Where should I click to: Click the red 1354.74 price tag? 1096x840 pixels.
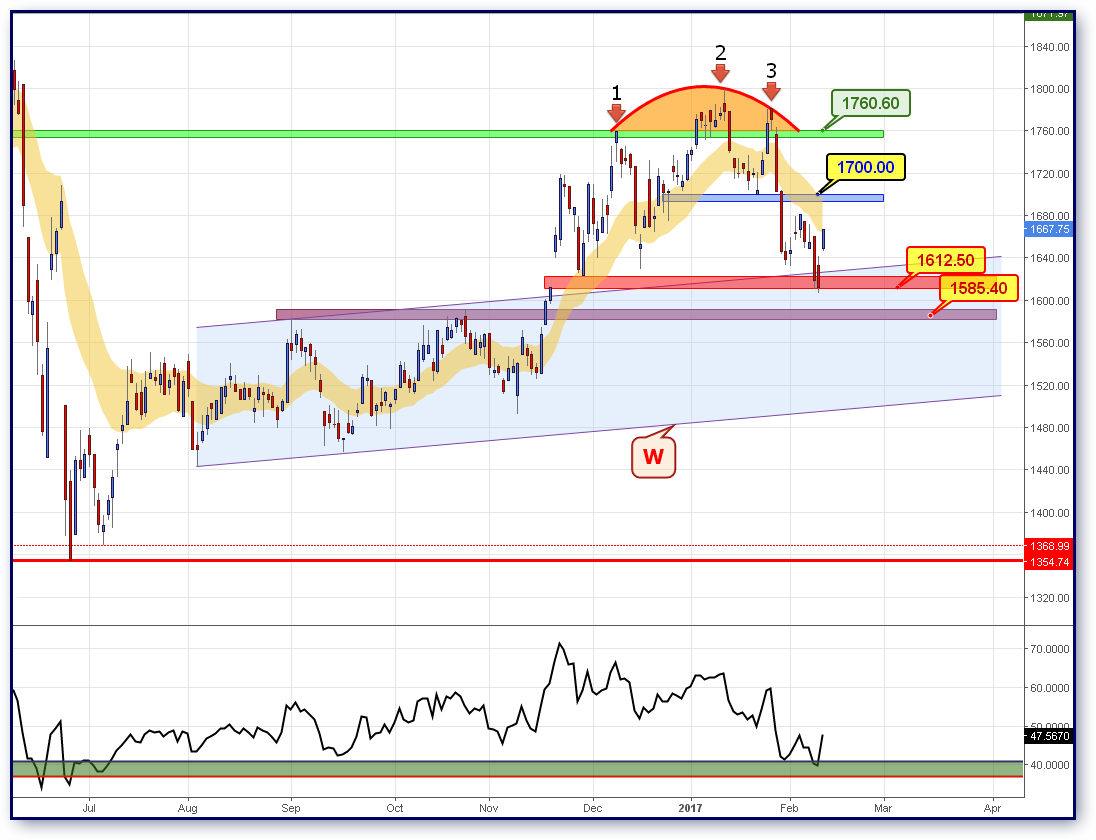tap(1048, 562)
